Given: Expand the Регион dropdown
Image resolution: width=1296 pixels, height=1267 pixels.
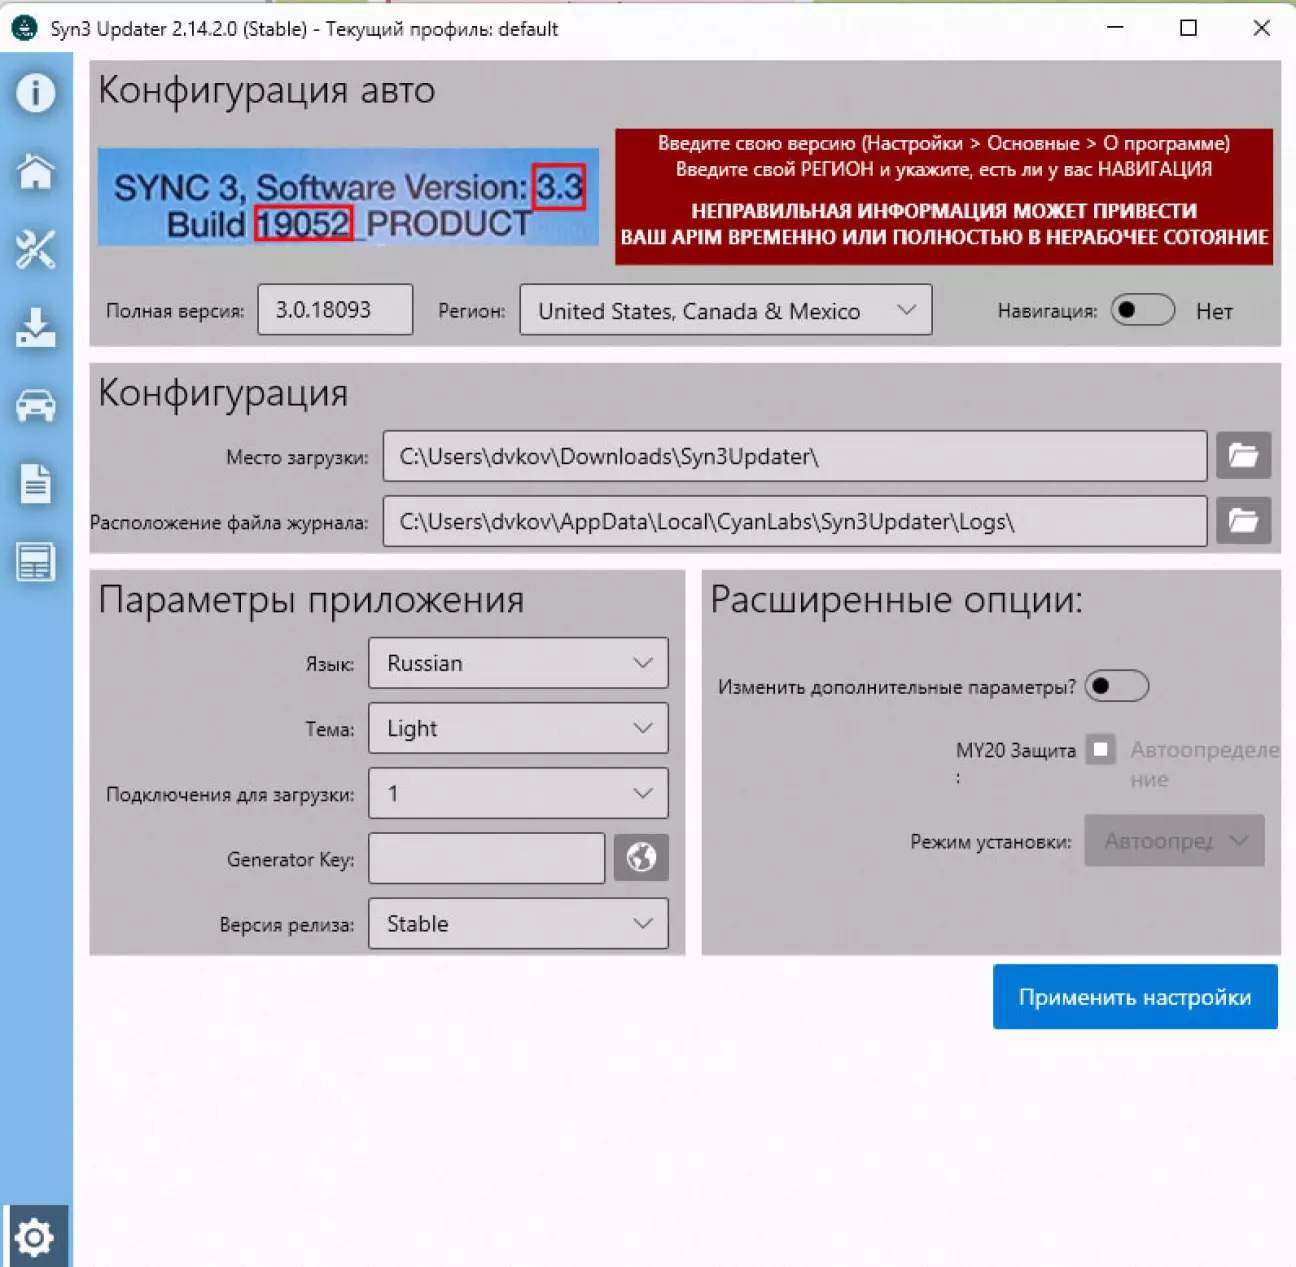Looking at the screenshot, I should [x=725, y=311].
